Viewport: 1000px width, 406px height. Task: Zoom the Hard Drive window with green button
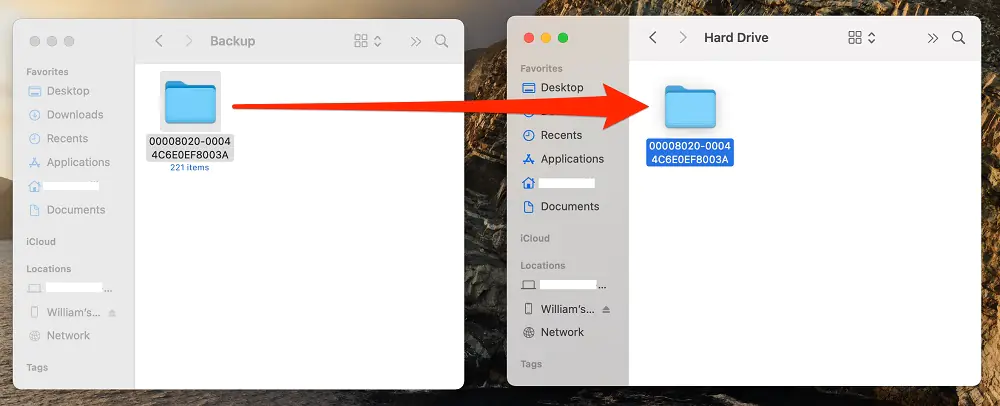point(563,38)
